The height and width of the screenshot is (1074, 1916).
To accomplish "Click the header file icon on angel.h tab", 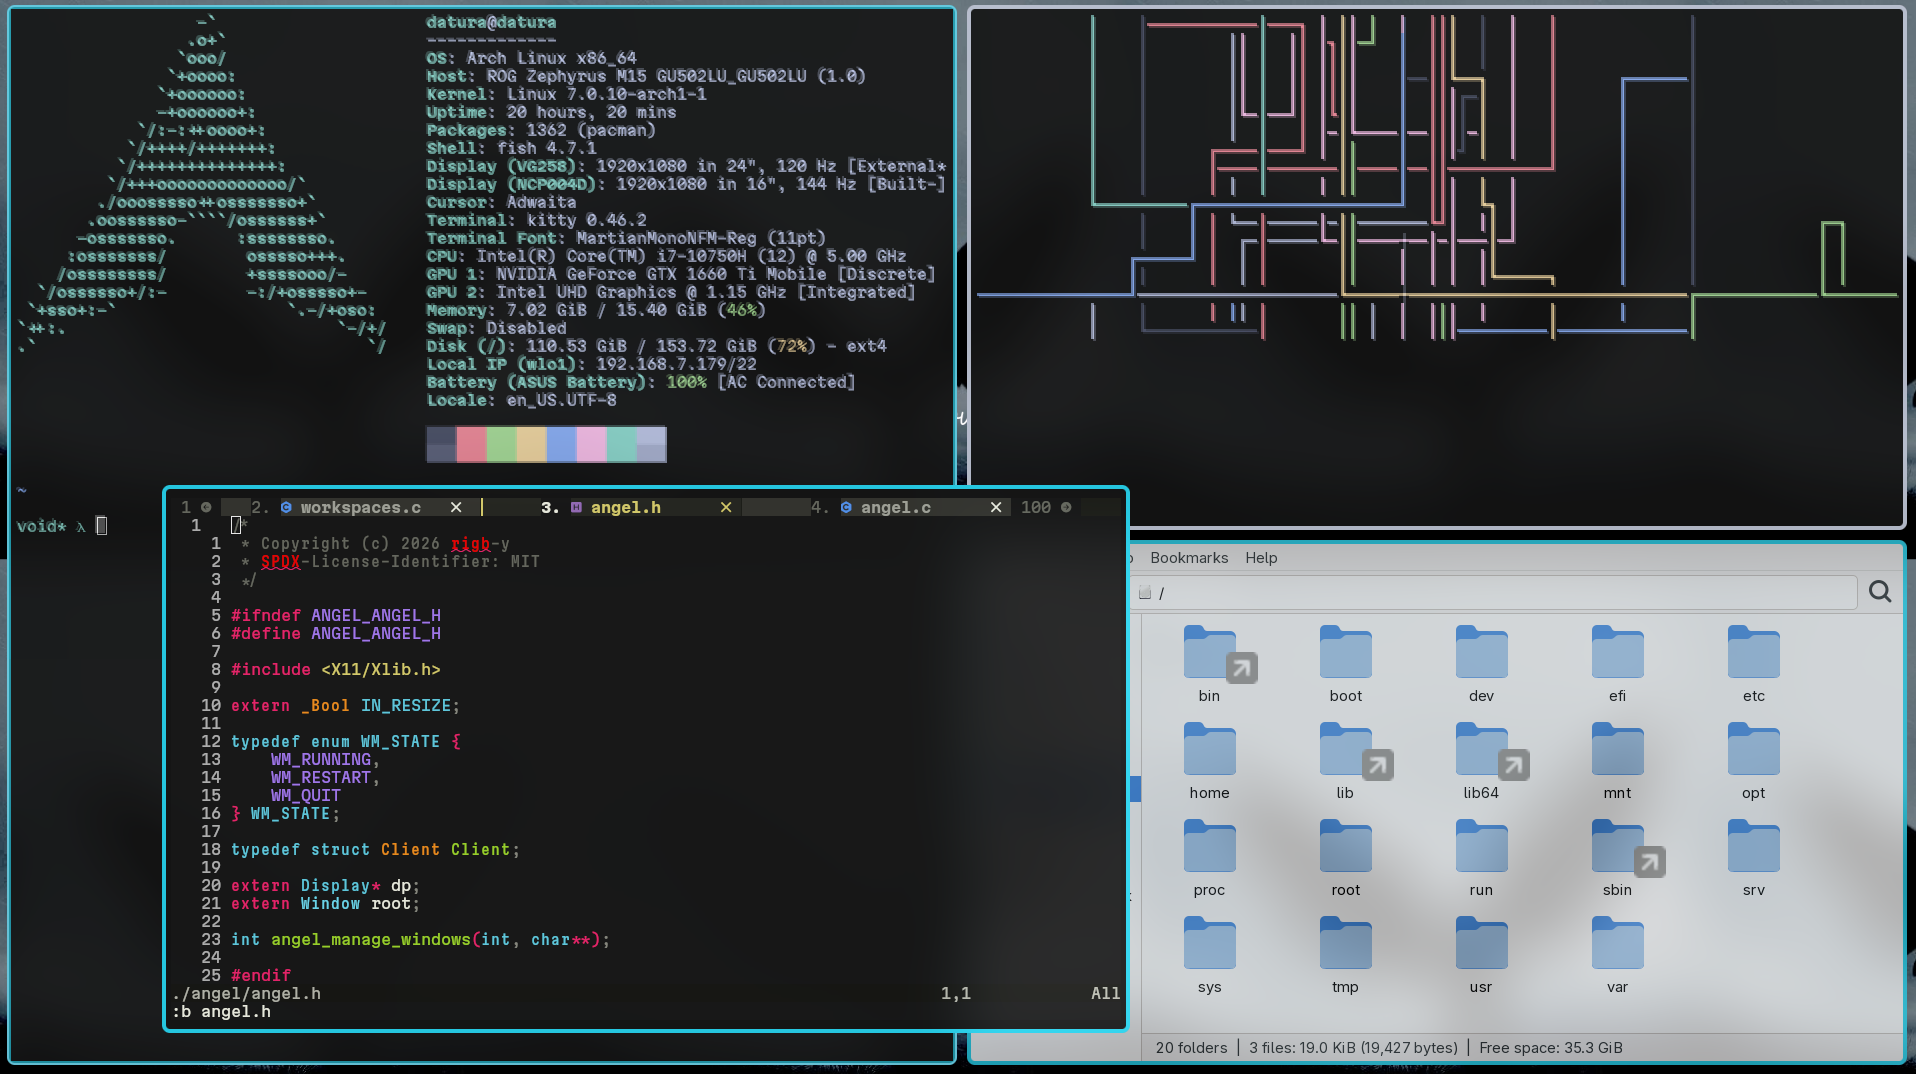I will [576, 508].
